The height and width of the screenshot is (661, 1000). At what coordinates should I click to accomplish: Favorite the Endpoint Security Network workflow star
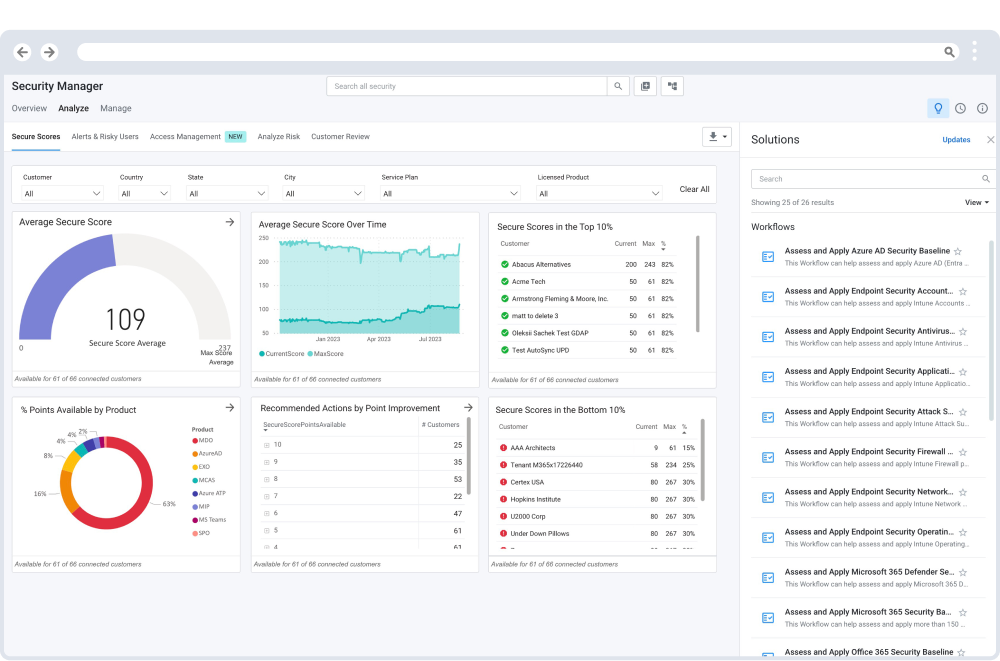coord(963,493)
